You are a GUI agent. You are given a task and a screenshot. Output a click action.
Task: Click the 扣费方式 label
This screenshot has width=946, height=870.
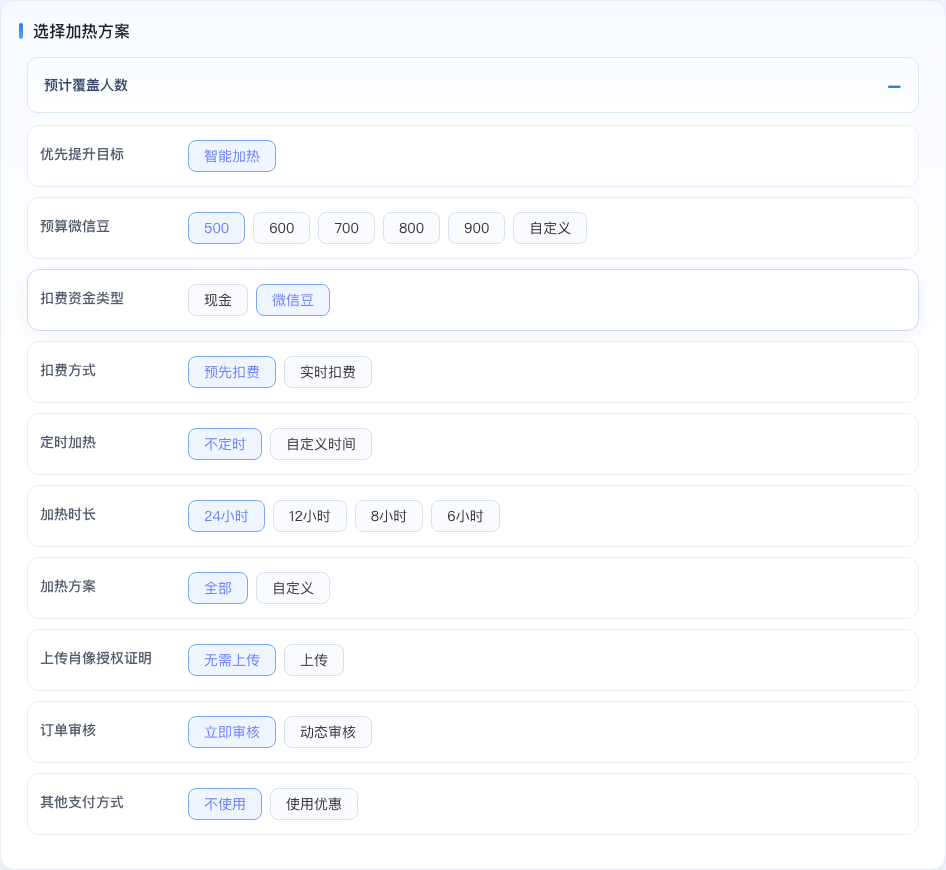click(68, 370)
